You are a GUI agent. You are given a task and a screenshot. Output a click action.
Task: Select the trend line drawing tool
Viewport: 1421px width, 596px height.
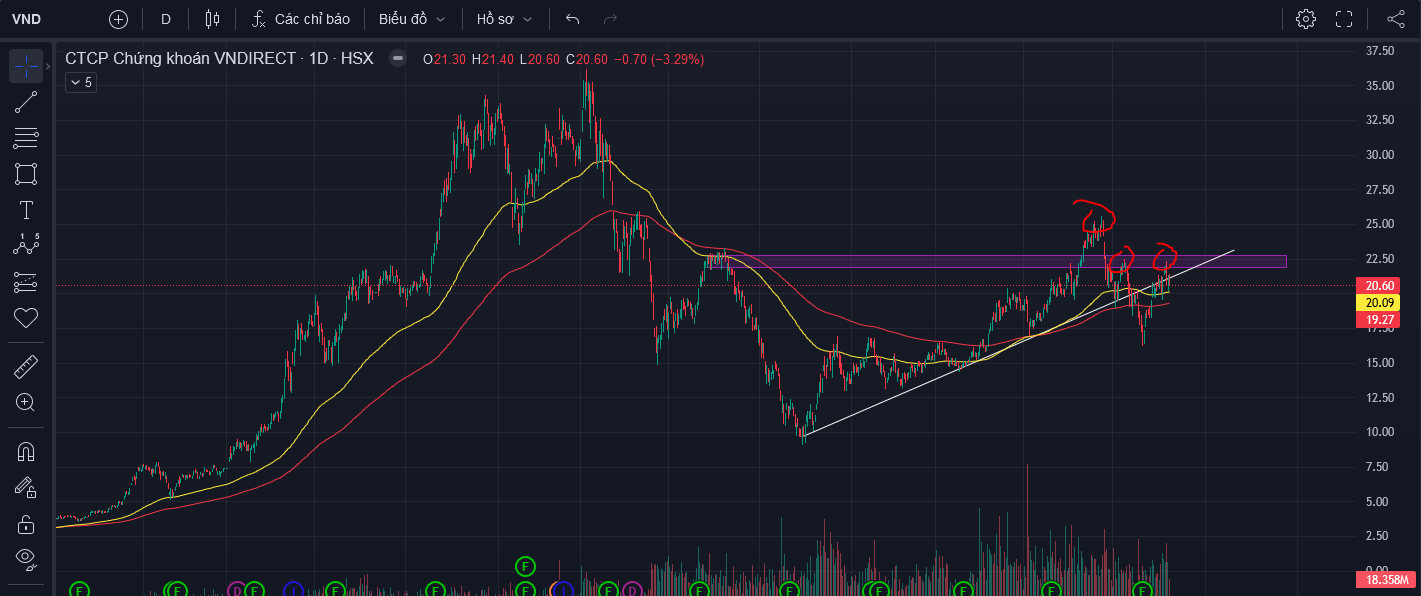point(26,102)
